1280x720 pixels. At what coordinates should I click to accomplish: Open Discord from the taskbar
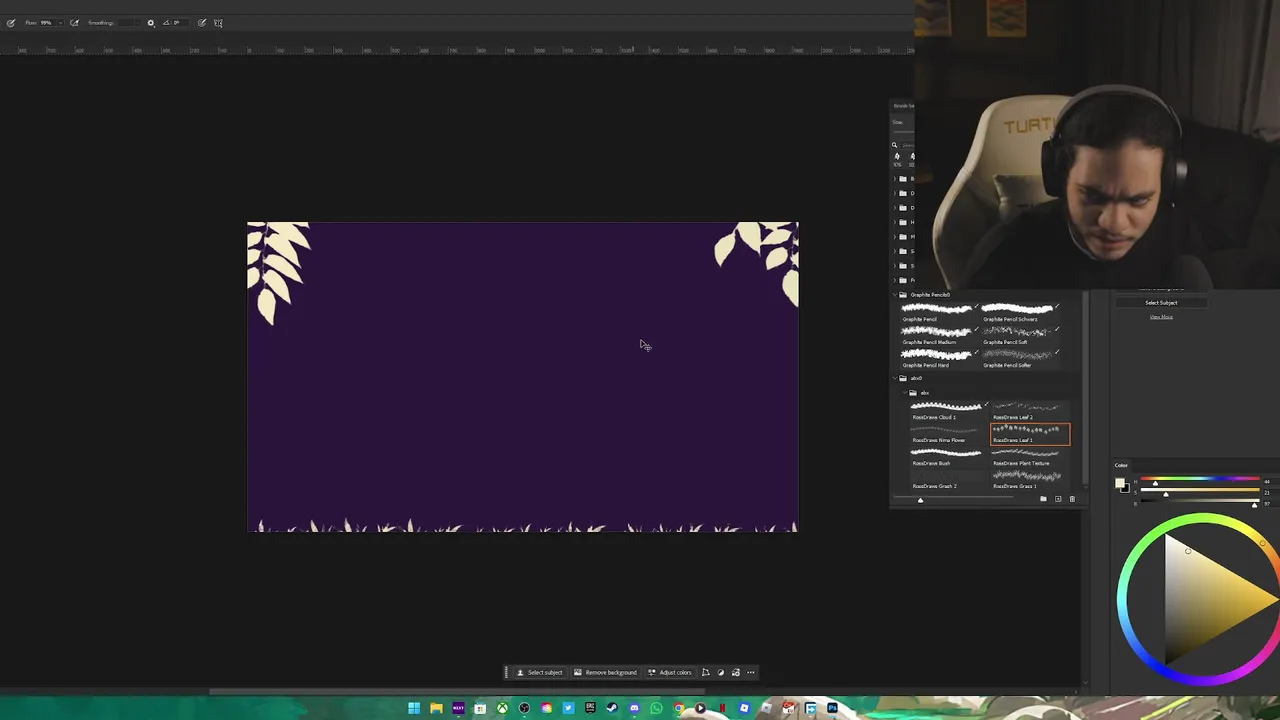click(634, 708)
